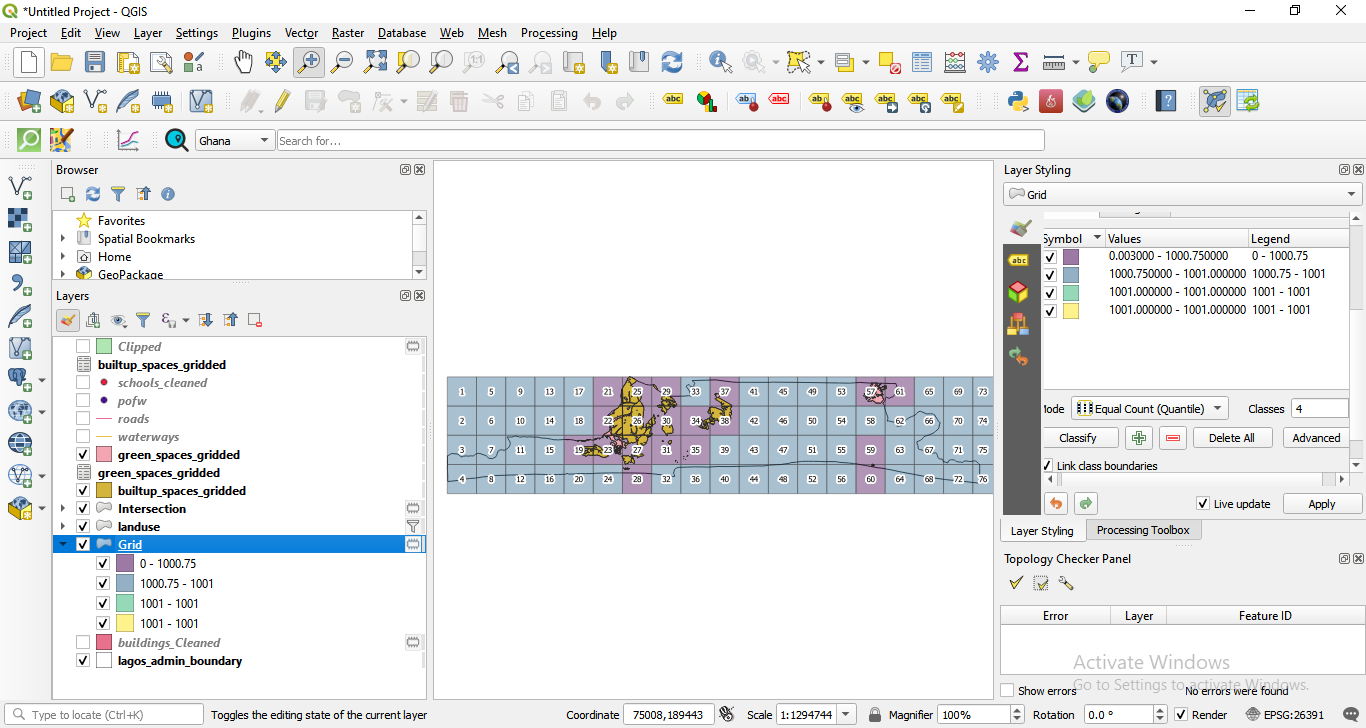The height and width of the screenshot is (728, 1366).
Task: Switch to the Processing Toolbox tab
Action: (x=1143, y=530)
